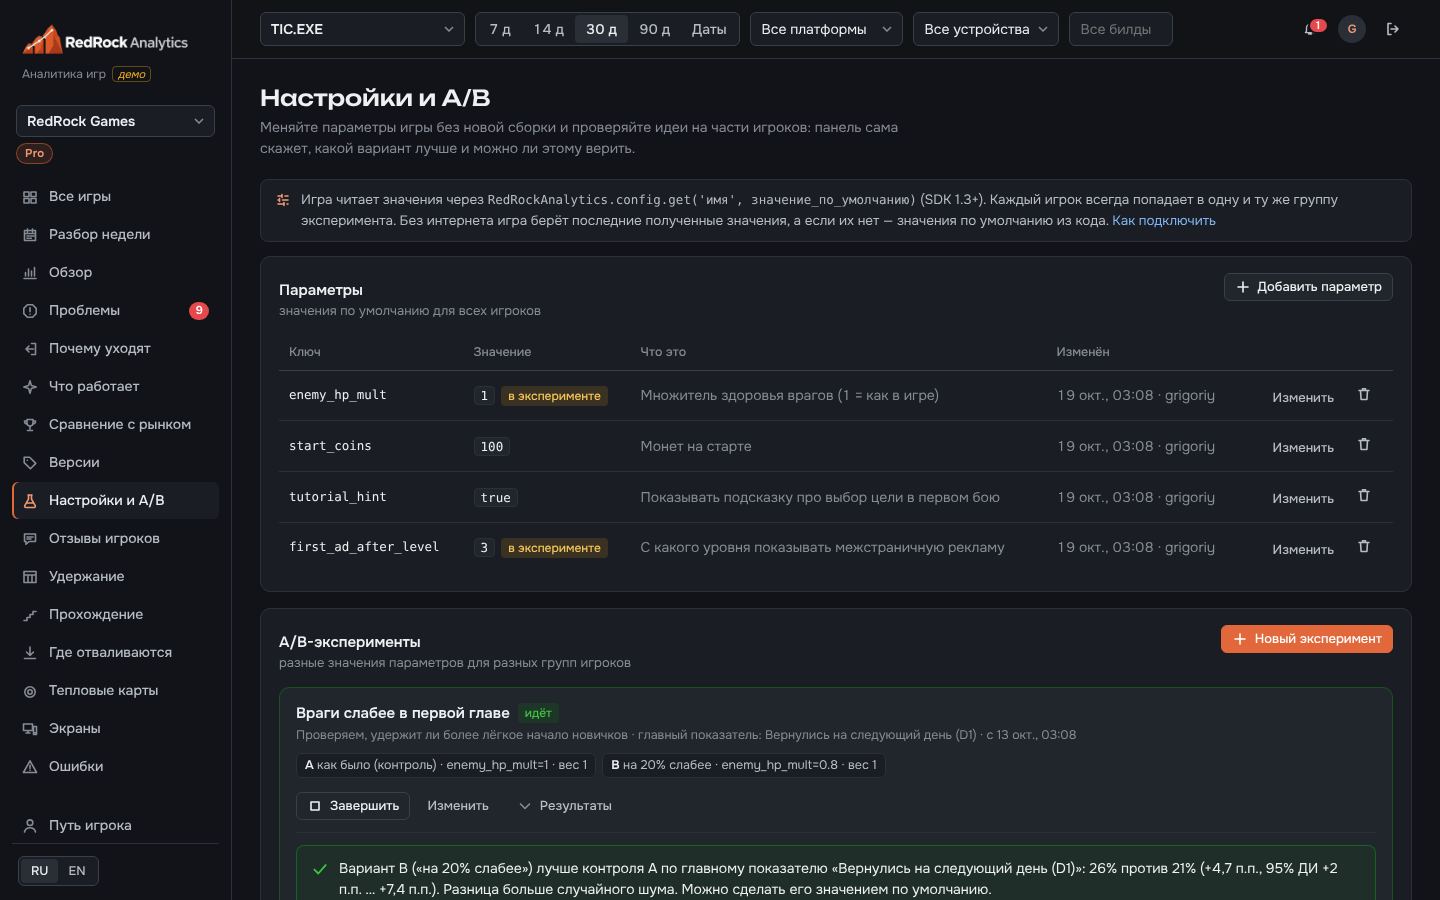Open the RedRock Games organization dropdown
Screen dimensions: 1440x900
point(115,121)
